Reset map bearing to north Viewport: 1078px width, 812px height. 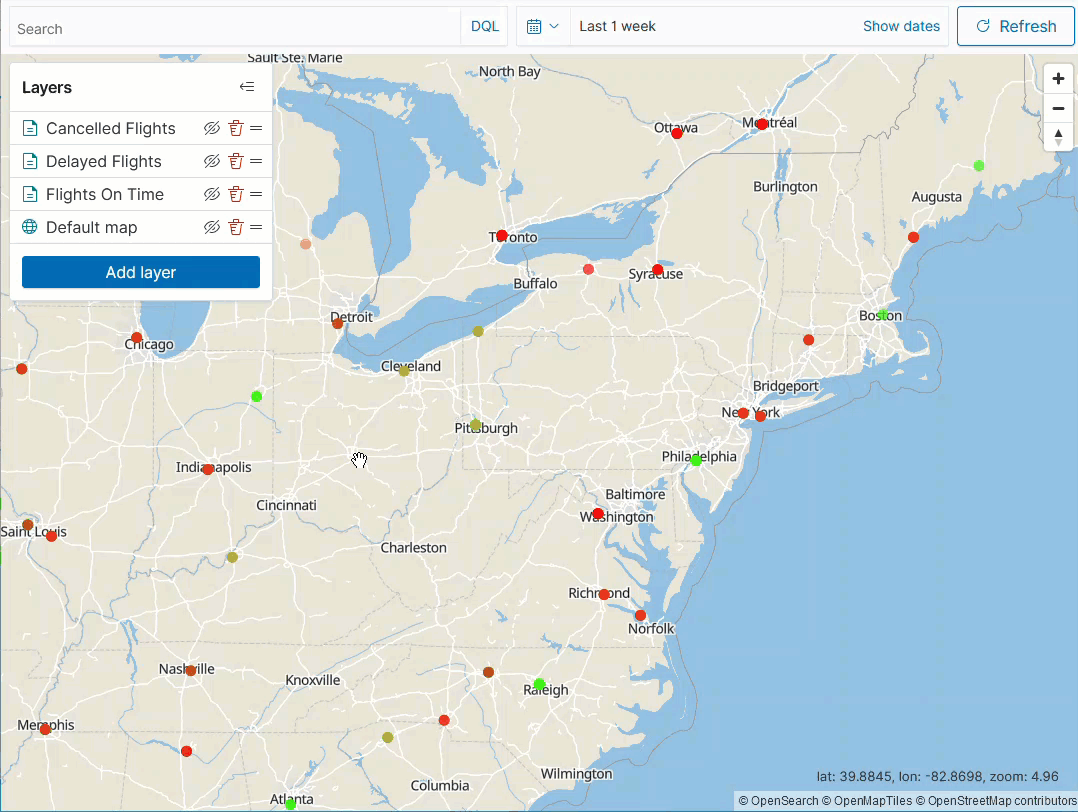tap(1058, 137)
